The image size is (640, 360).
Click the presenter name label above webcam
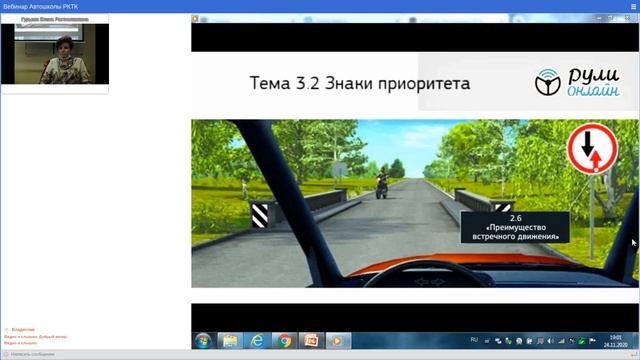click(x=55, y=19)
